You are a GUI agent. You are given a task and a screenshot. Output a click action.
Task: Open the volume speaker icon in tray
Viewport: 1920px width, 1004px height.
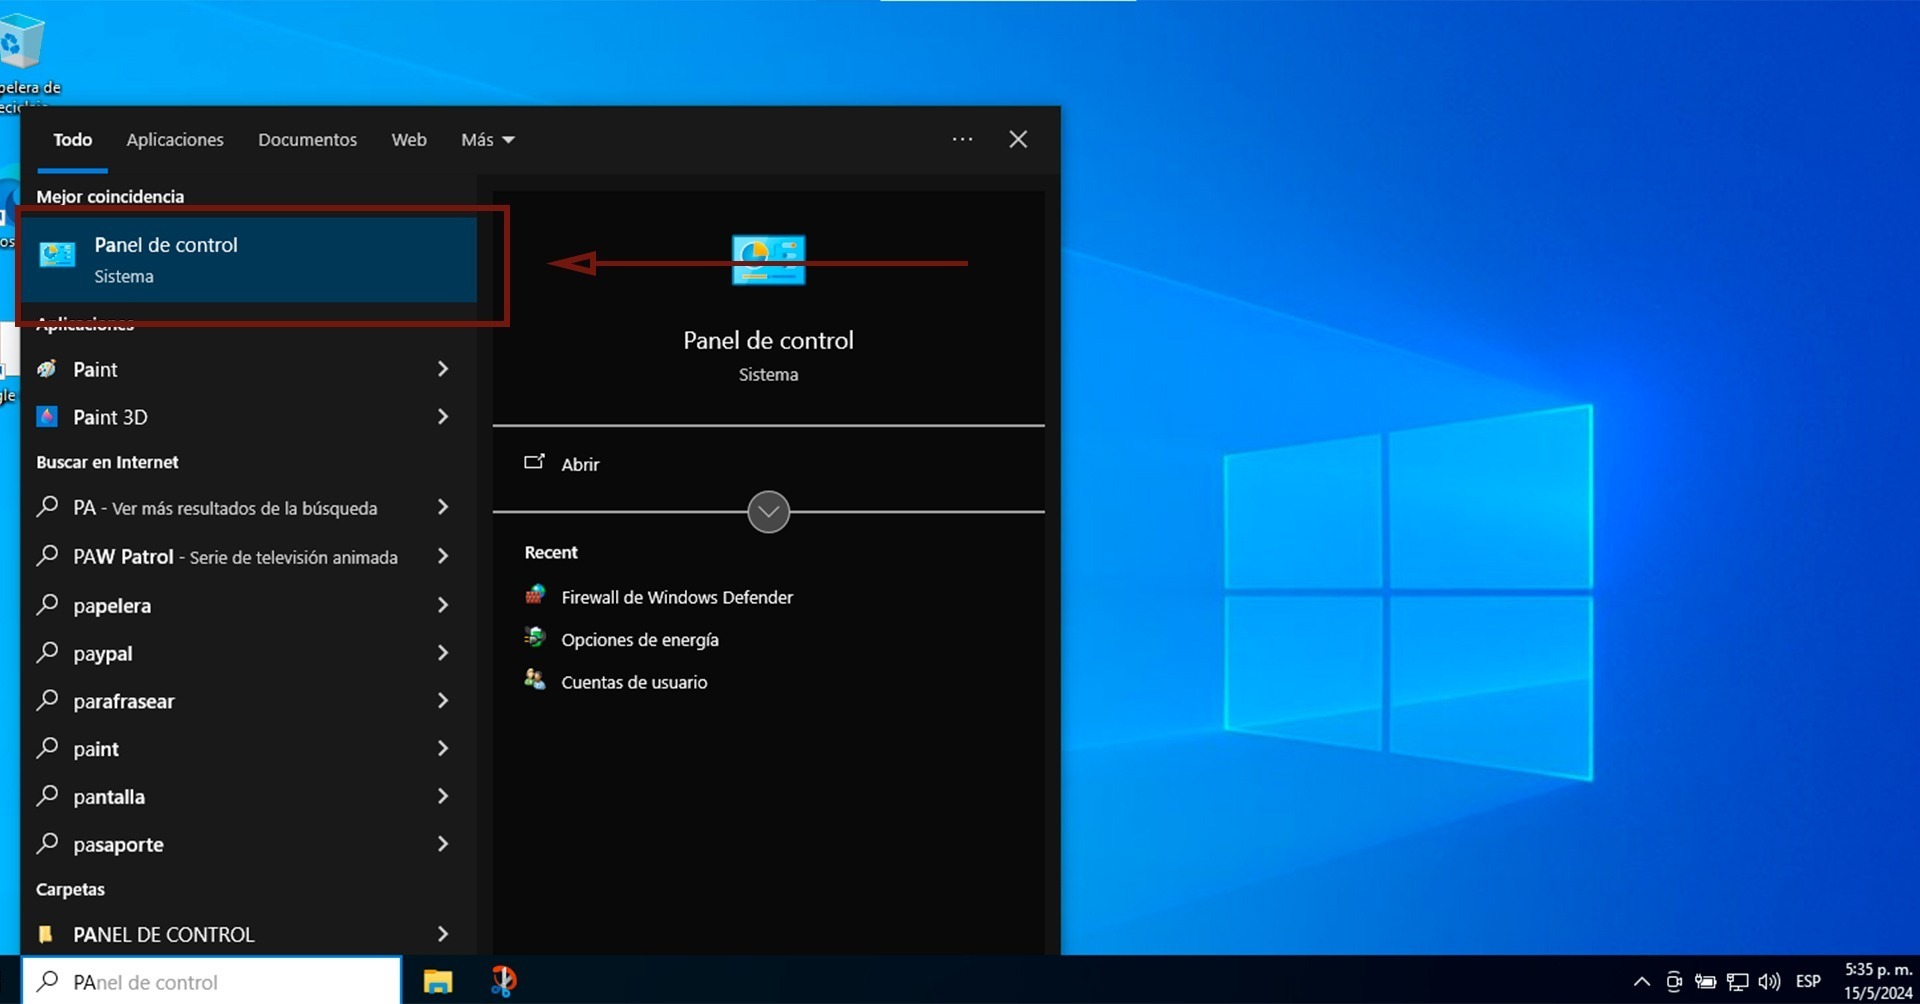[x=1769, y=982]
